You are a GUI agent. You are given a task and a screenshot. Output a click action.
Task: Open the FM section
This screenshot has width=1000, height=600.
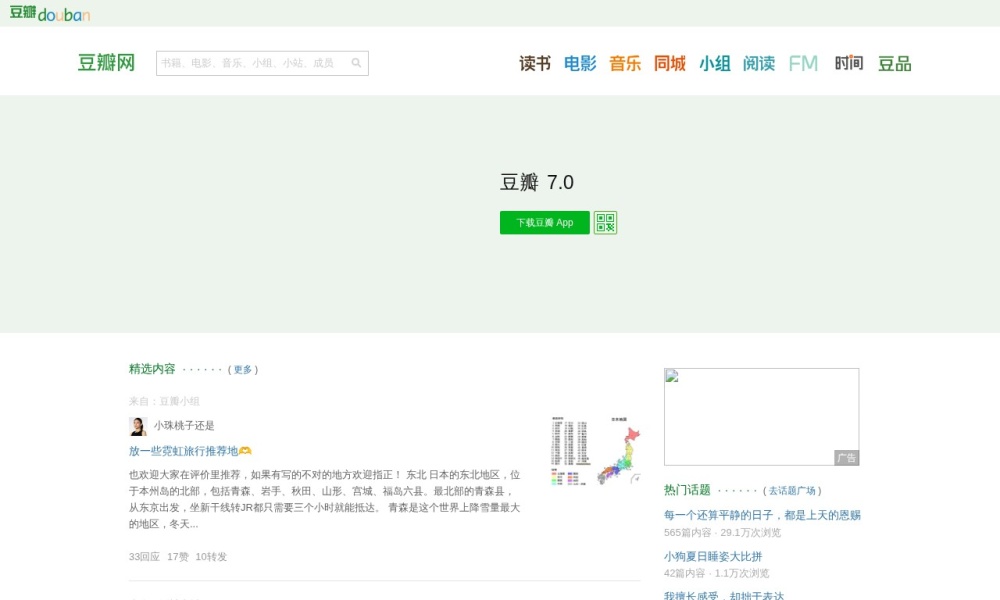tap(803, 63)
